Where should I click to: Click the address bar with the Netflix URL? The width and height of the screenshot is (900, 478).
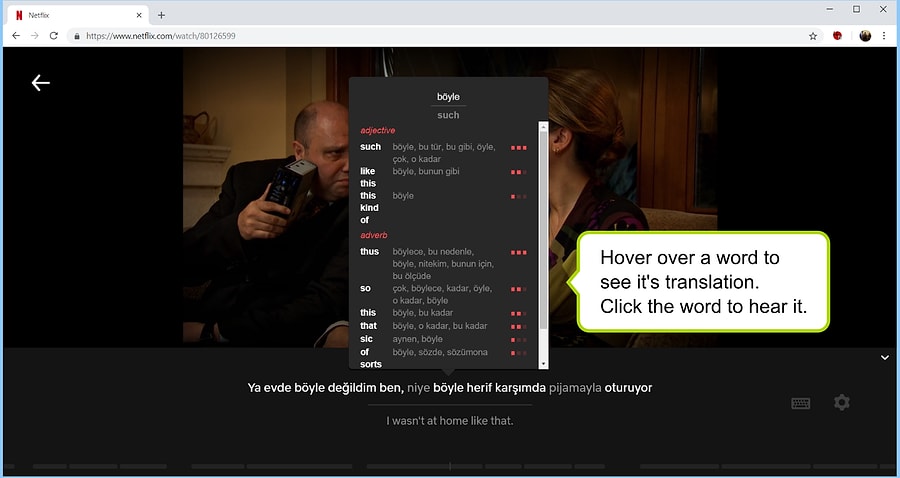pos(400,36)
